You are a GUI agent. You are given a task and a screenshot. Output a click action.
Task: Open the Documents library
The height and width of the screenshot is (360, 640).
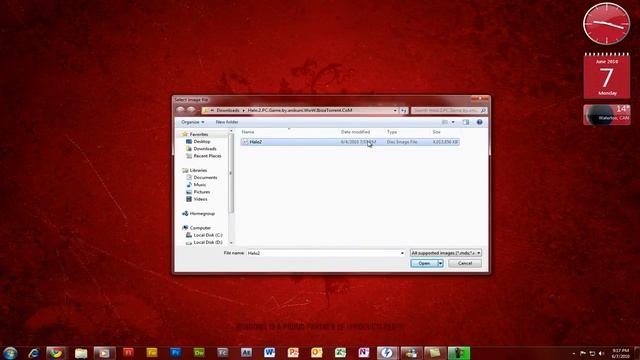click(x=205, y=178)
